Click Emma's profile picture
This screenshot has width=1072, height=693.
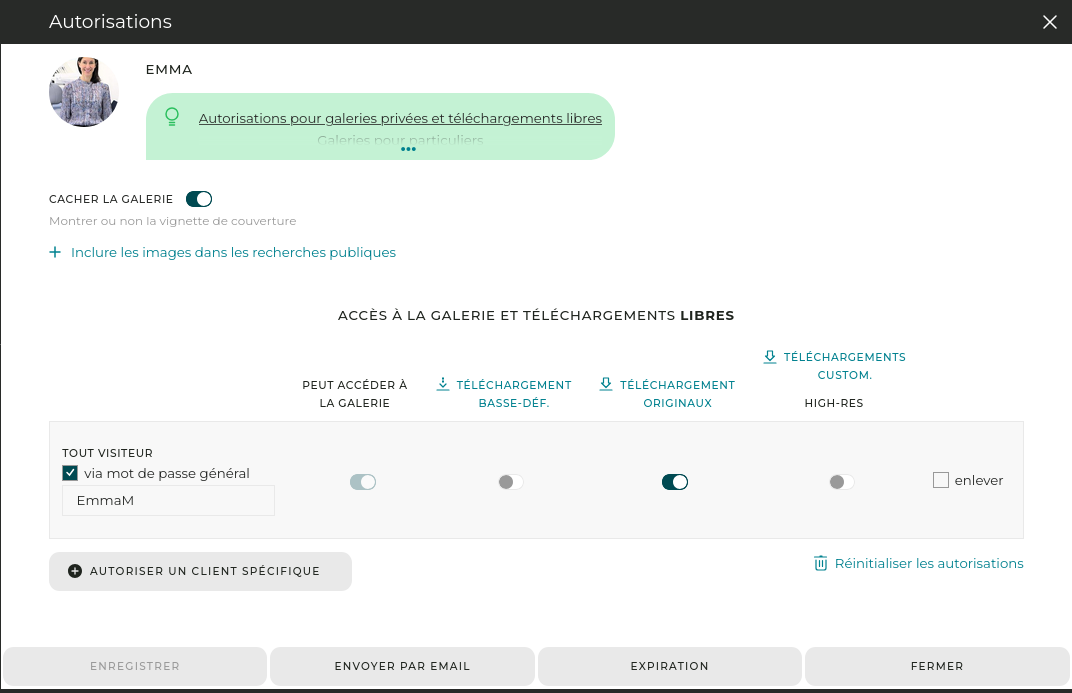point(84,91)
